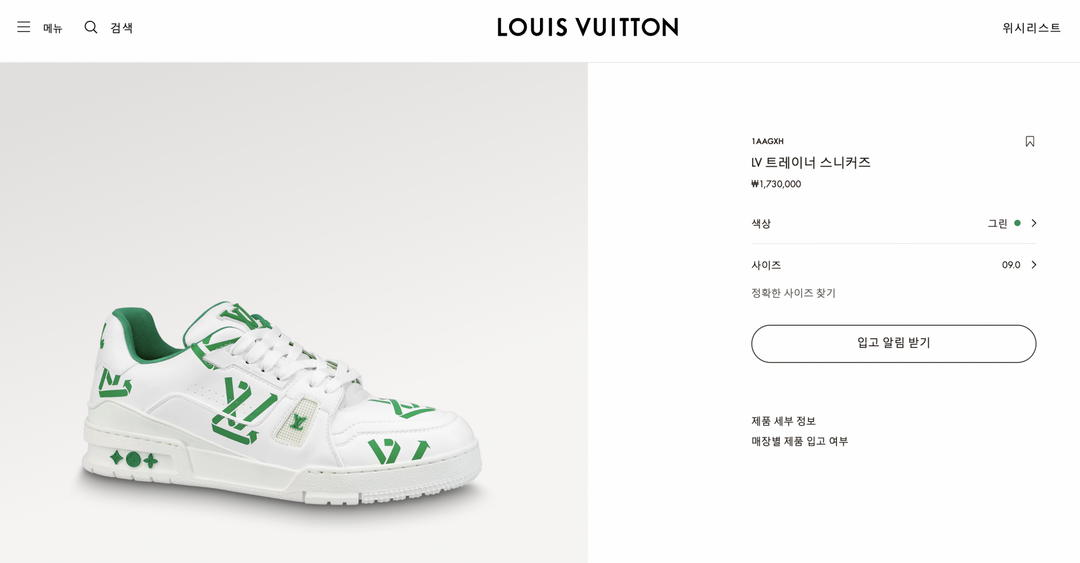Click the product code 1AAGXH
The height and width of the screenshot is (563, 1080).
pos(767,142)
